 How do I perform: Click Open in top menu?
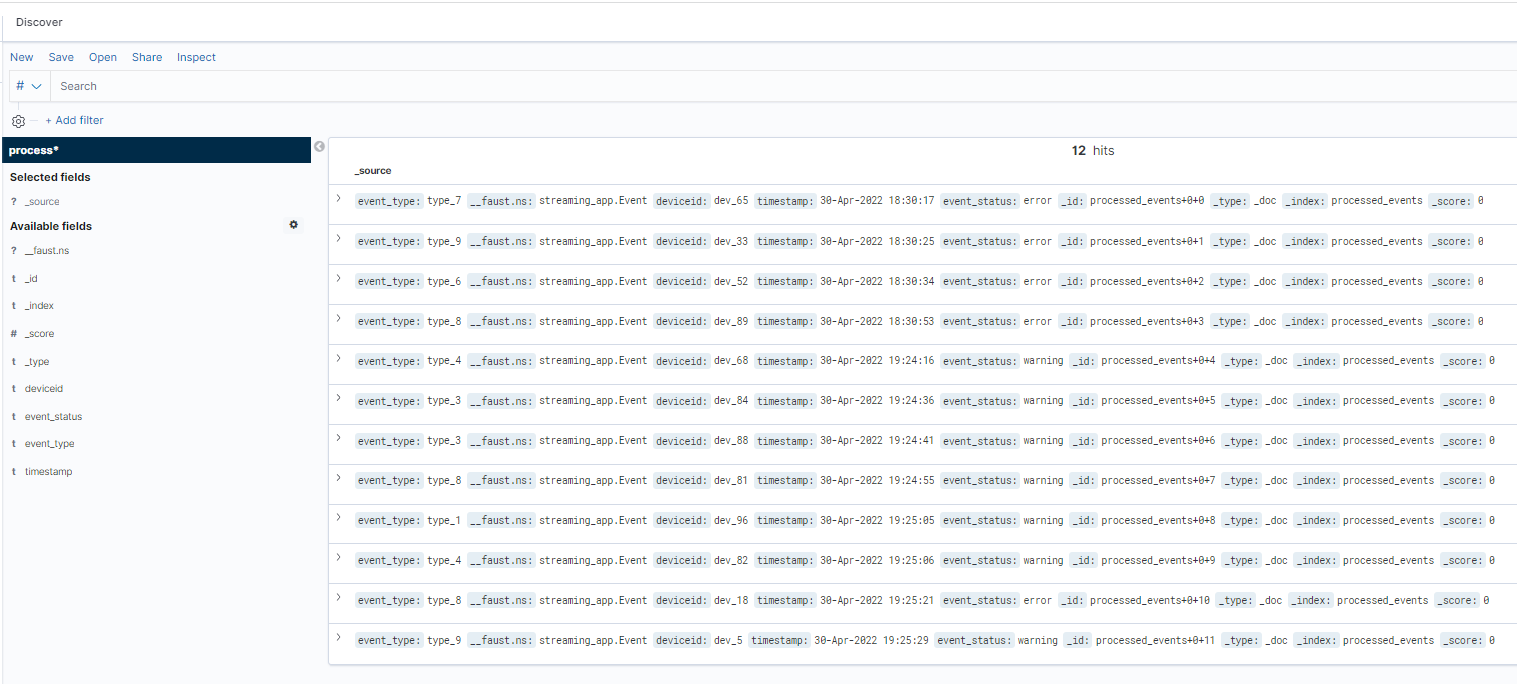(x=103, y=57)
